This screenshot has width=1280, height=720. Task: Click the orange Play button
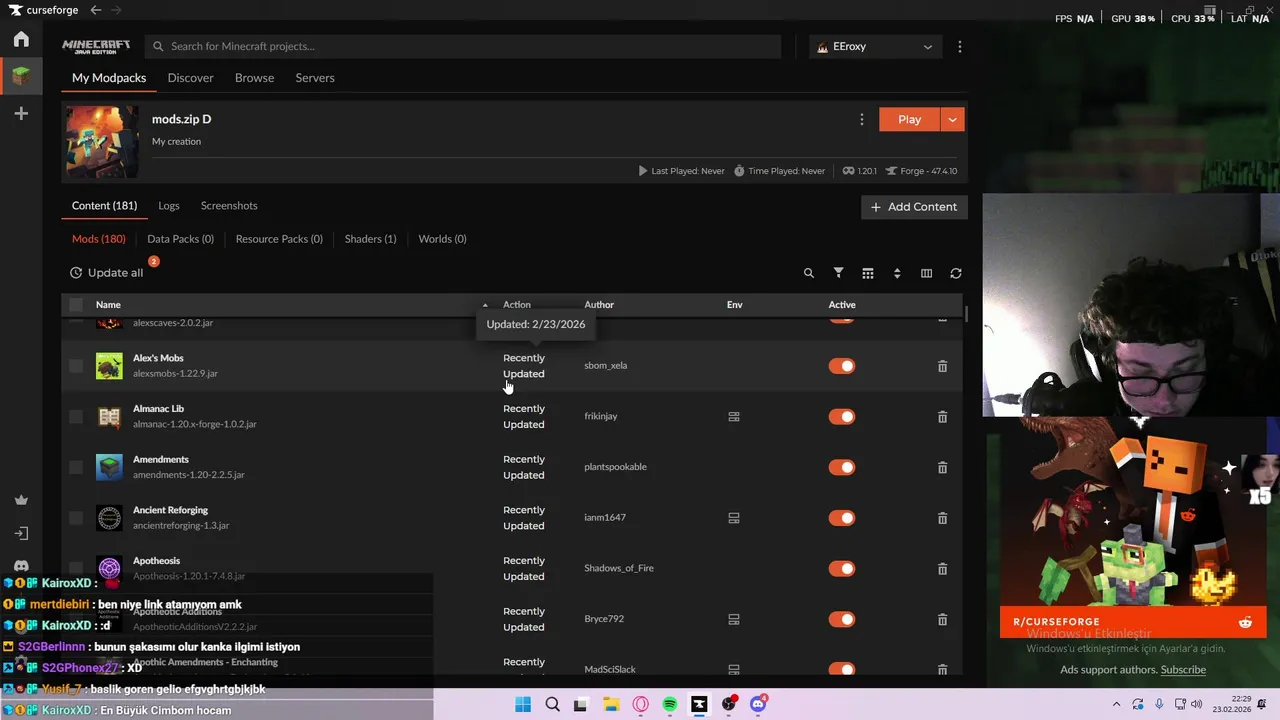(909, 119)
